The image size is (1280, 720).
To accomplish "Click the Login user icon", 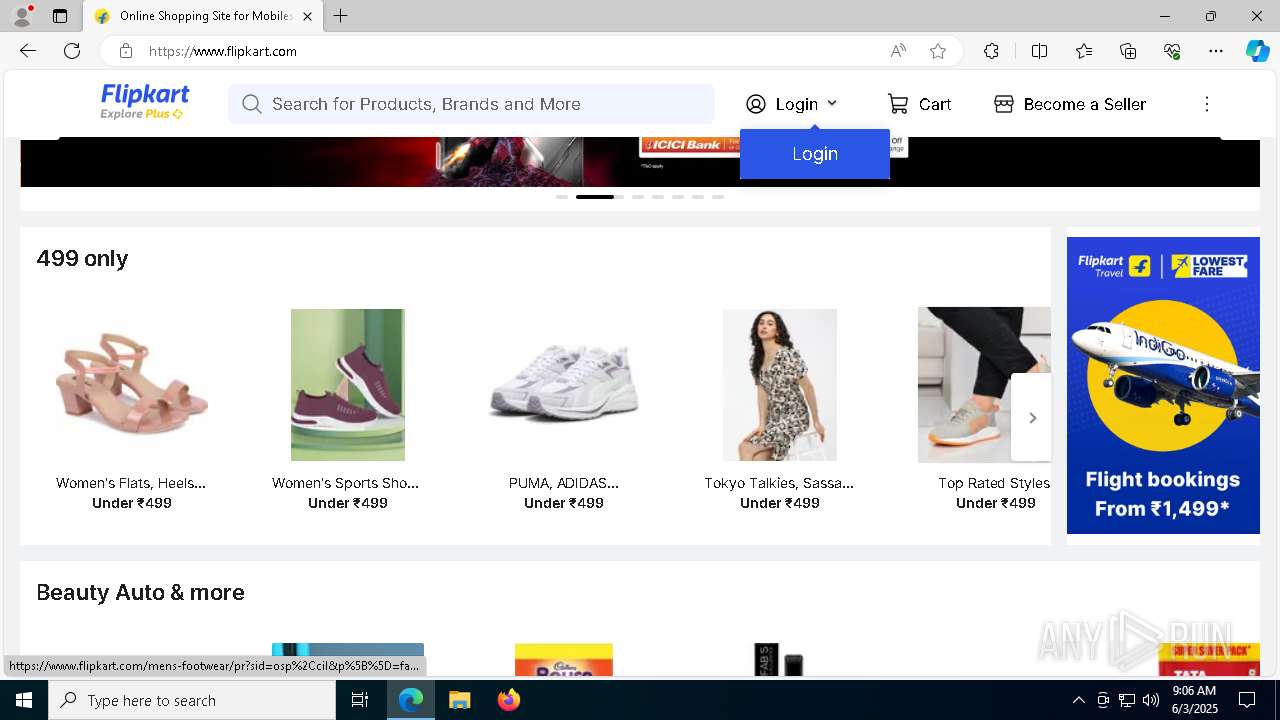I will 756,104.
